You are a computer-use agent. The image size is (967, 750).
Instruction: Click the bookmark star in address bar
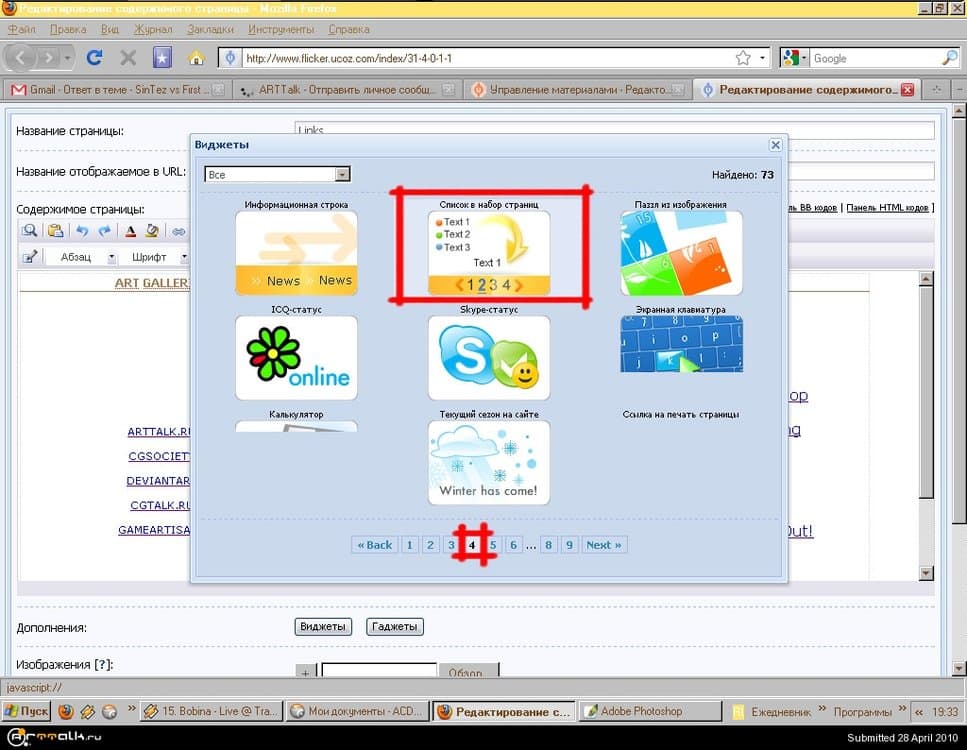(x=743, y=58)
